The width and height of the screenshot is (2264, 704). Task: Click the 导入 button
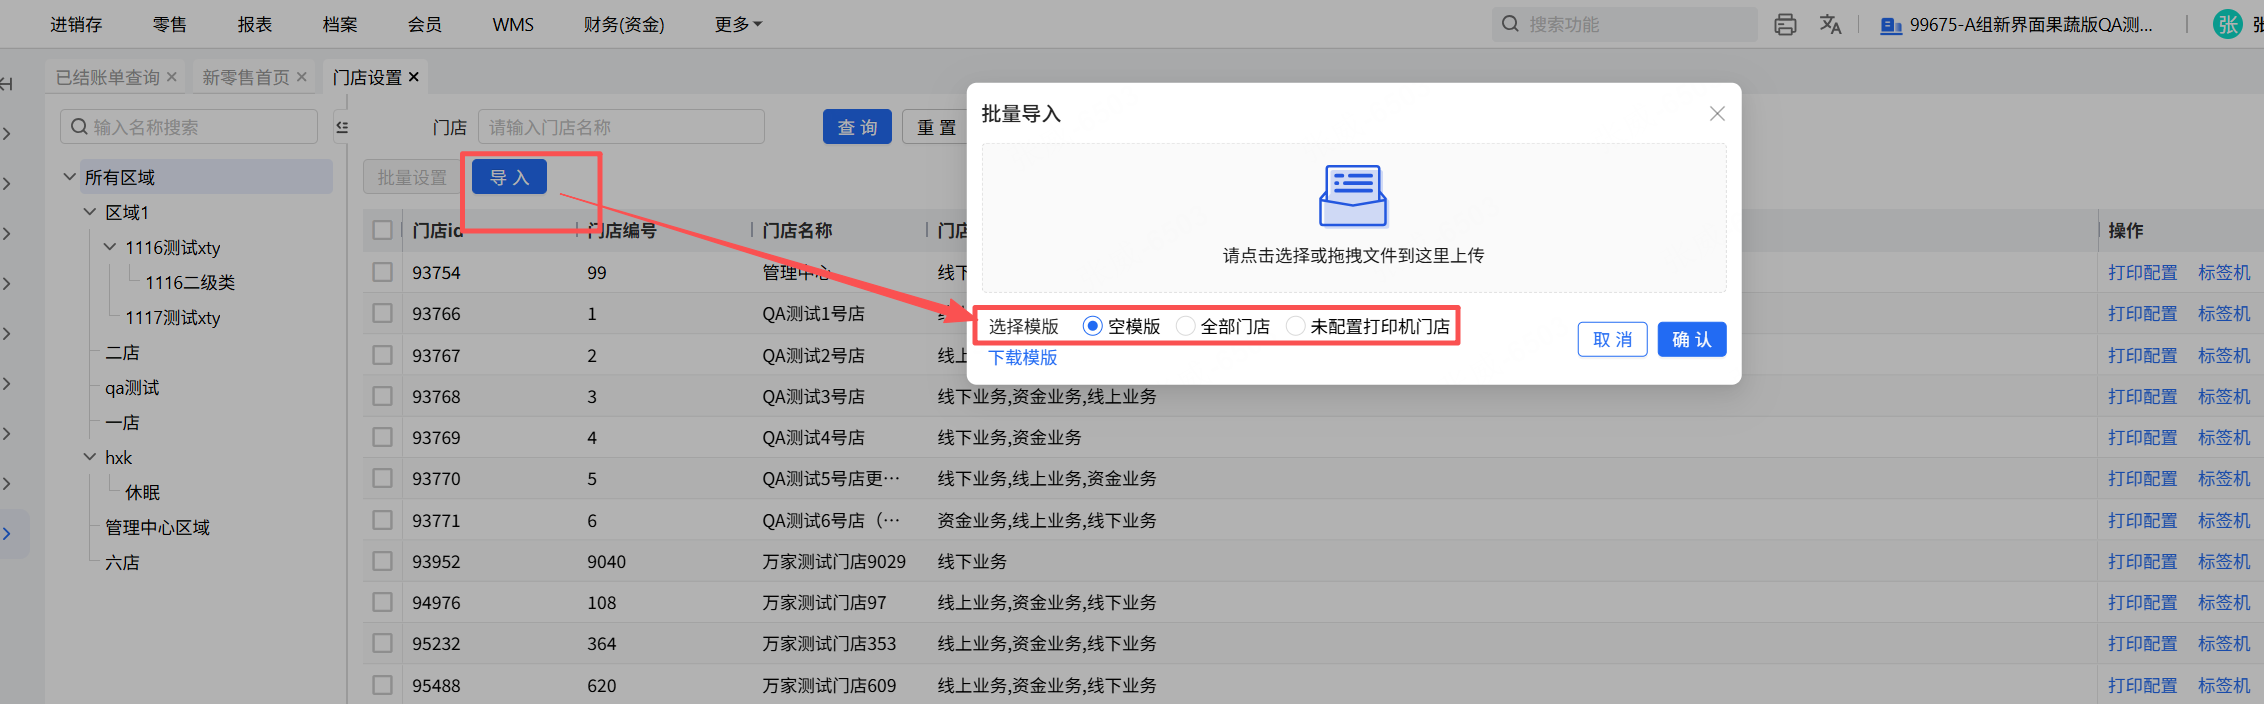pos(509,177)
